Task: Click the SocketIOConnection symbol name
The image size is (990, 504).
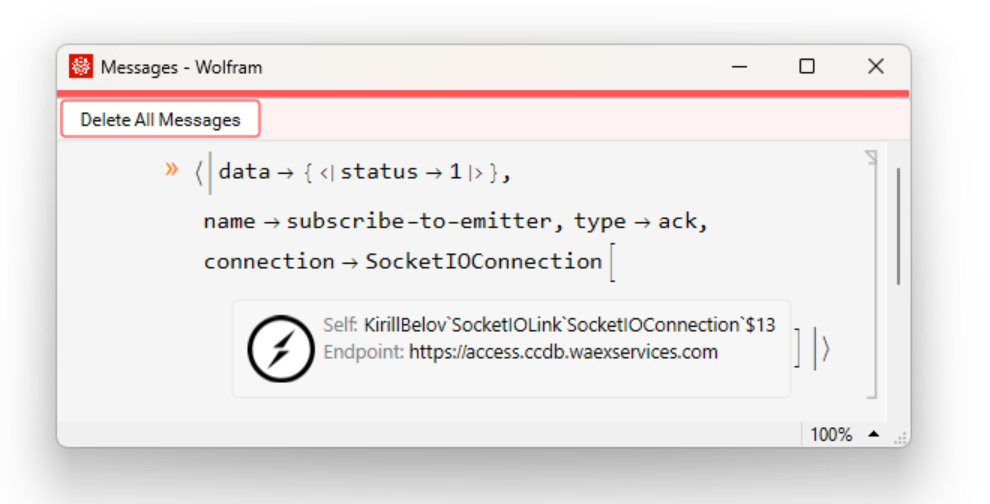Action: click(x=484, y=262)
